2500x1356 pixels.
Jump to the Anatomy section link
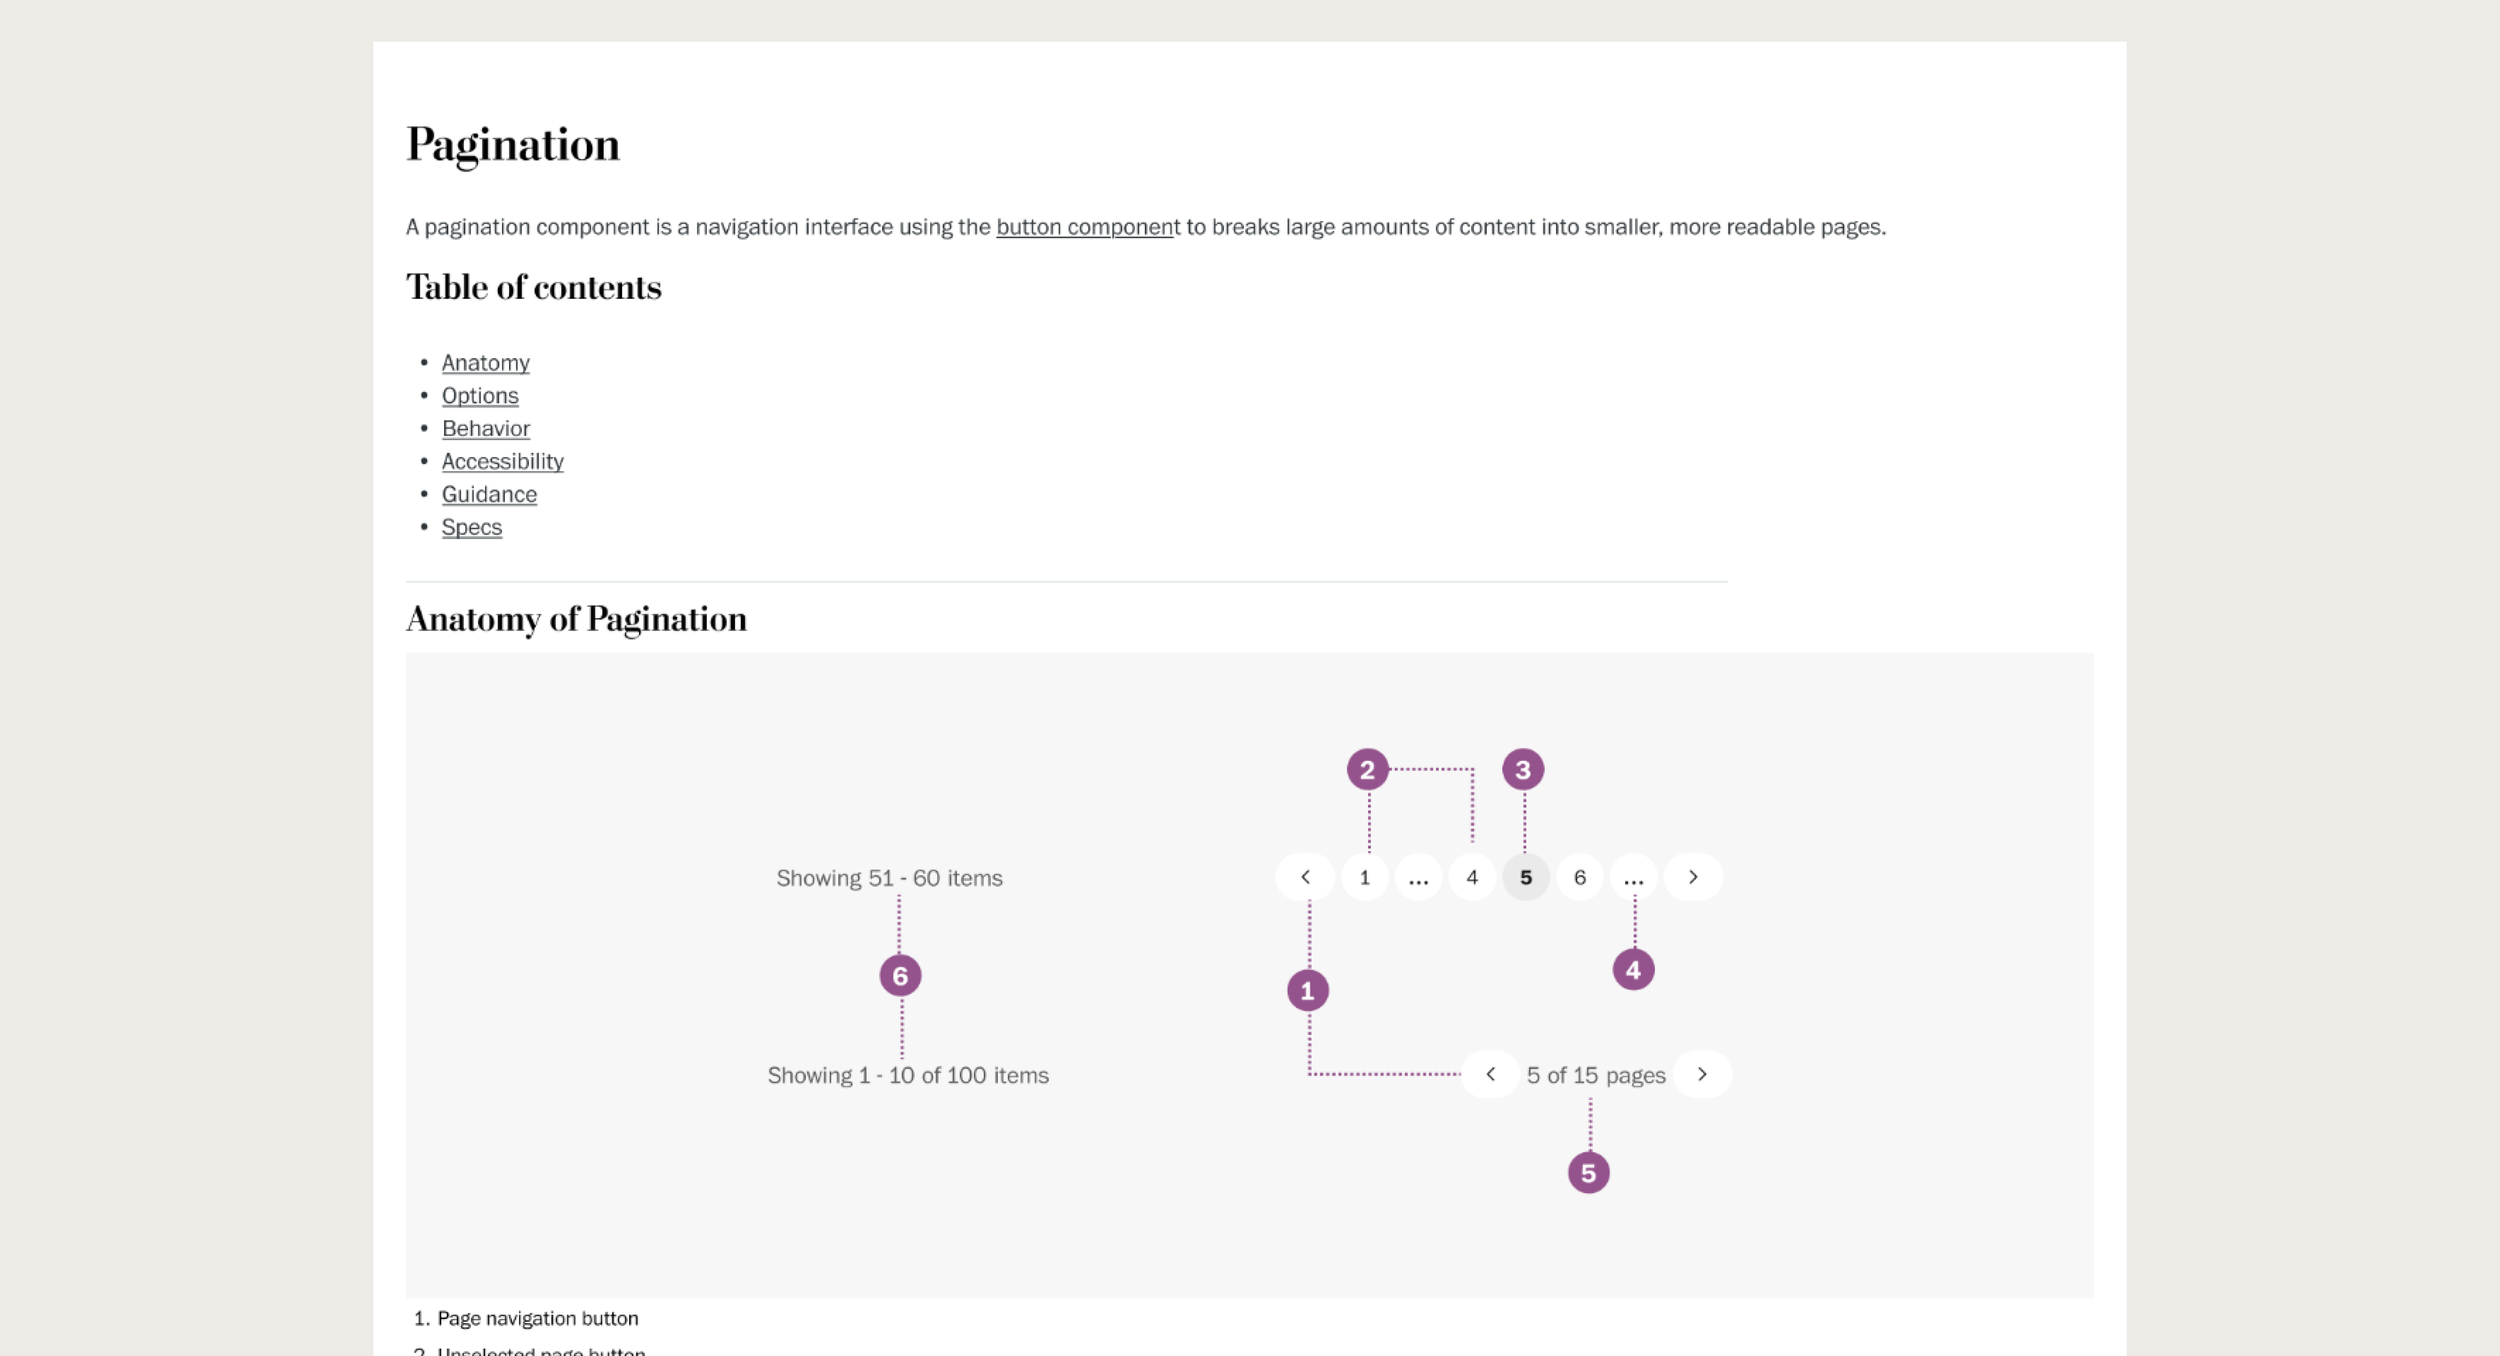click(485, 363)
